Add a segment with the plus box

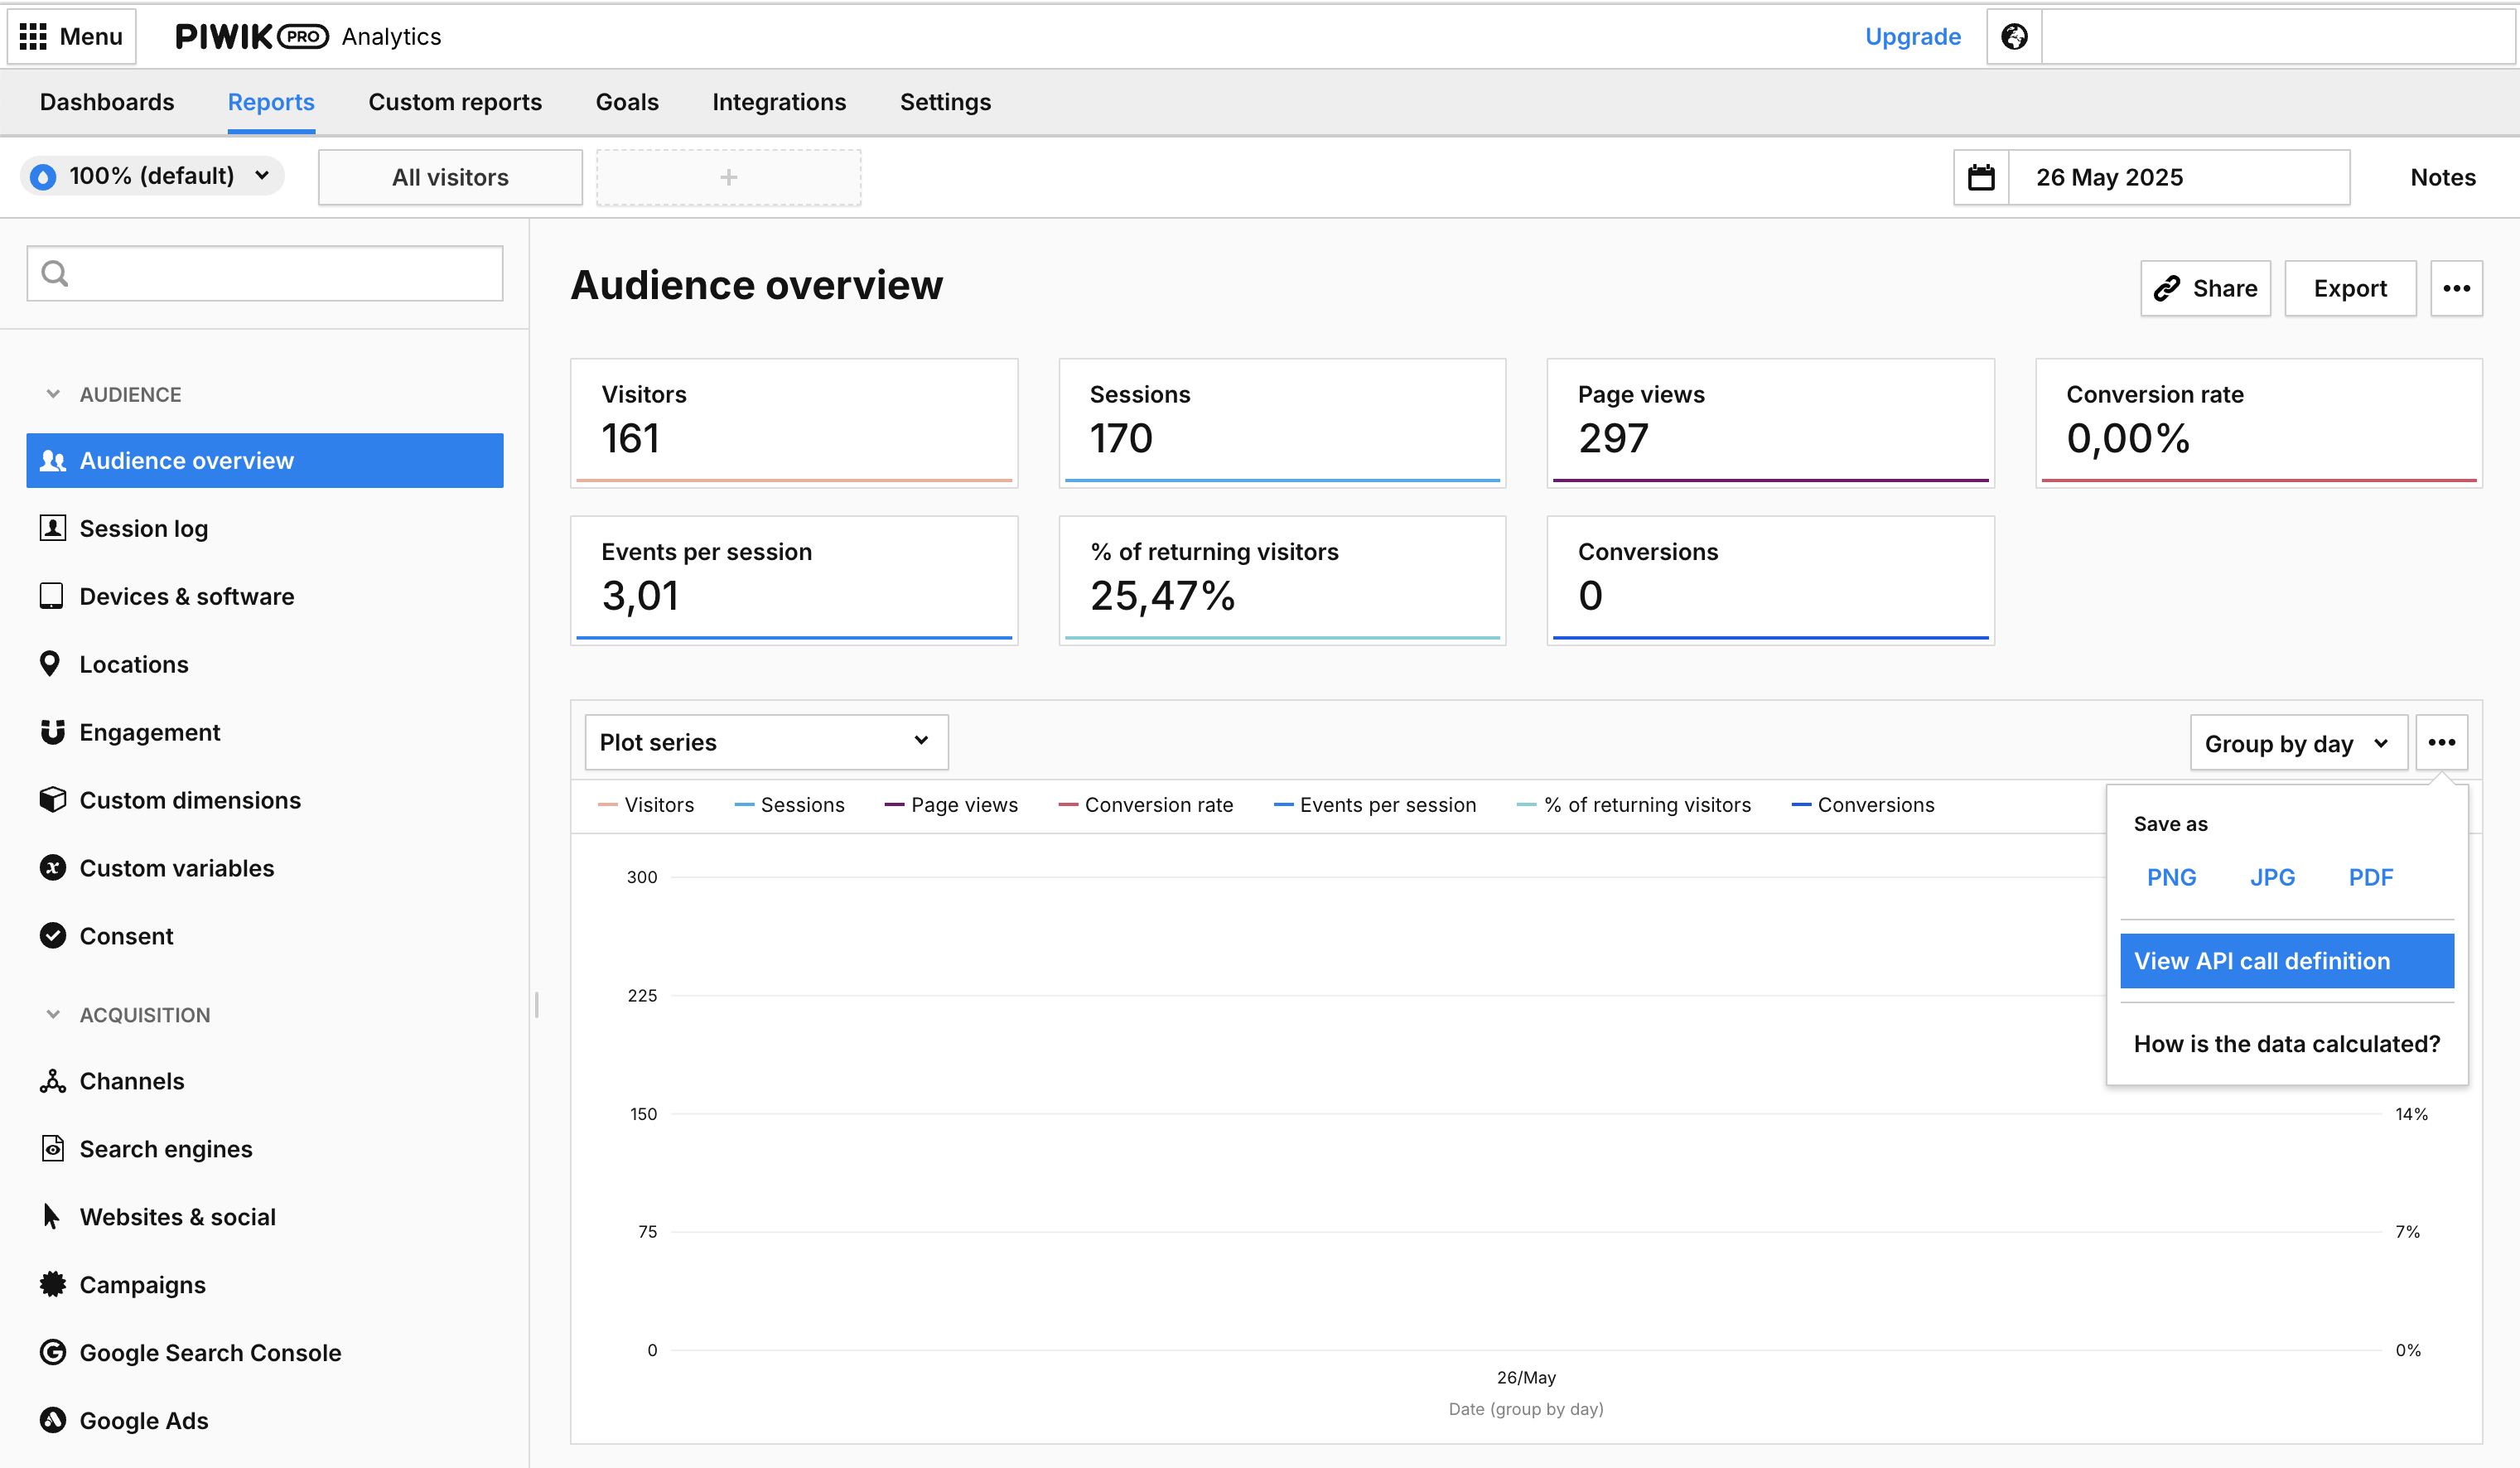coord(729,178)
